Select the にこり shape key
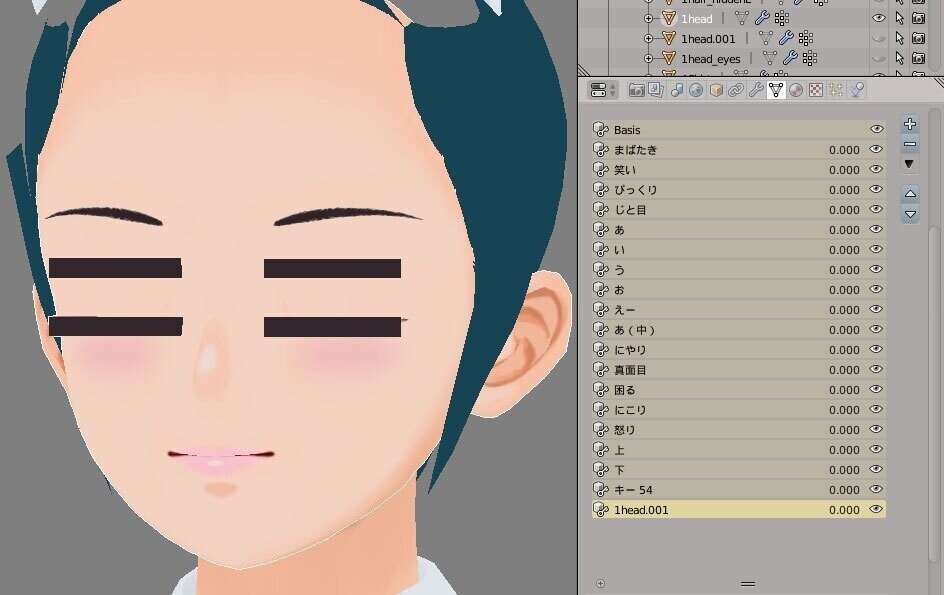 click(x=739, y=410)
